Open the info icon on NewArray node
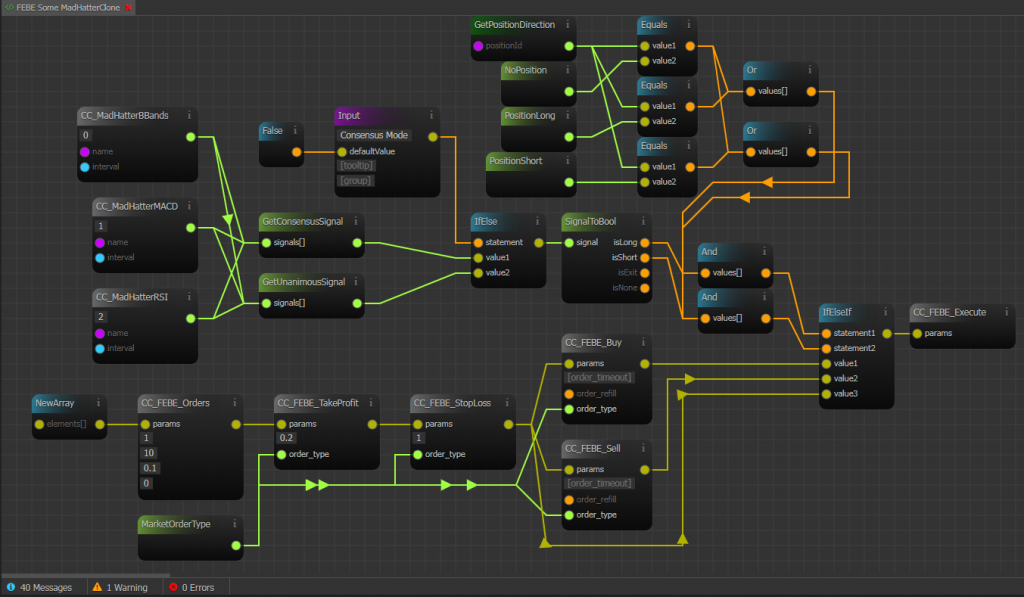 [99, 402]
